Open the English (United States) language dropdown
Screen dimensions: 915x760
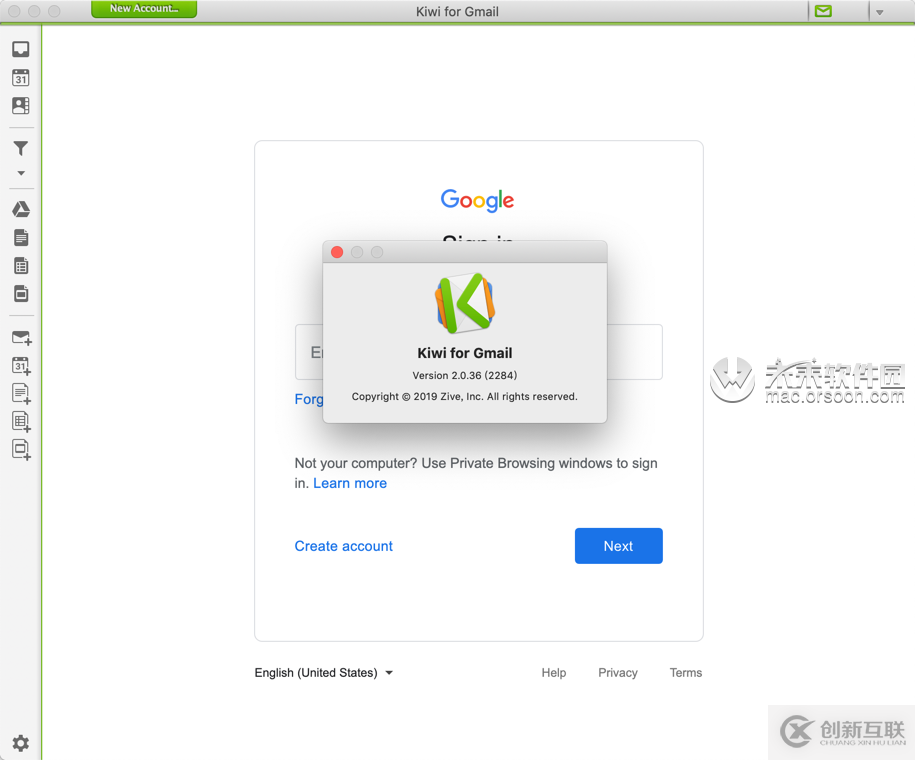(324, 672)
